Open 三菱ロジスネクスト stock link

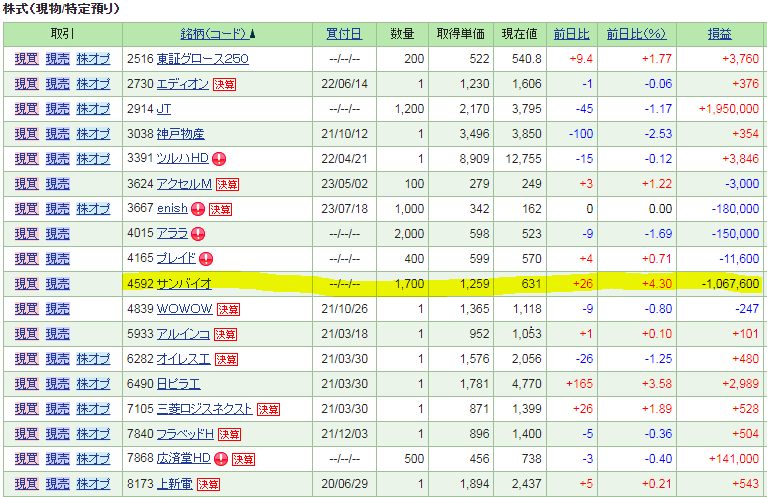[204, 408]
